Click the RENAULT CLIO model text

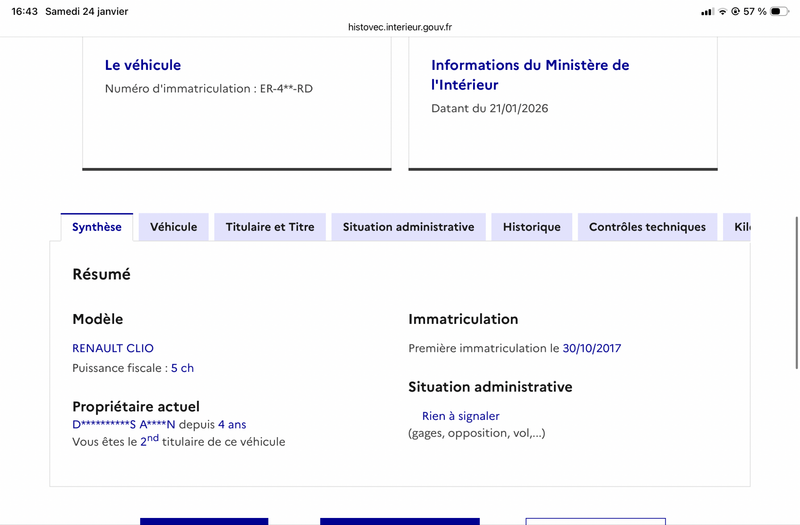click(113, 348)
